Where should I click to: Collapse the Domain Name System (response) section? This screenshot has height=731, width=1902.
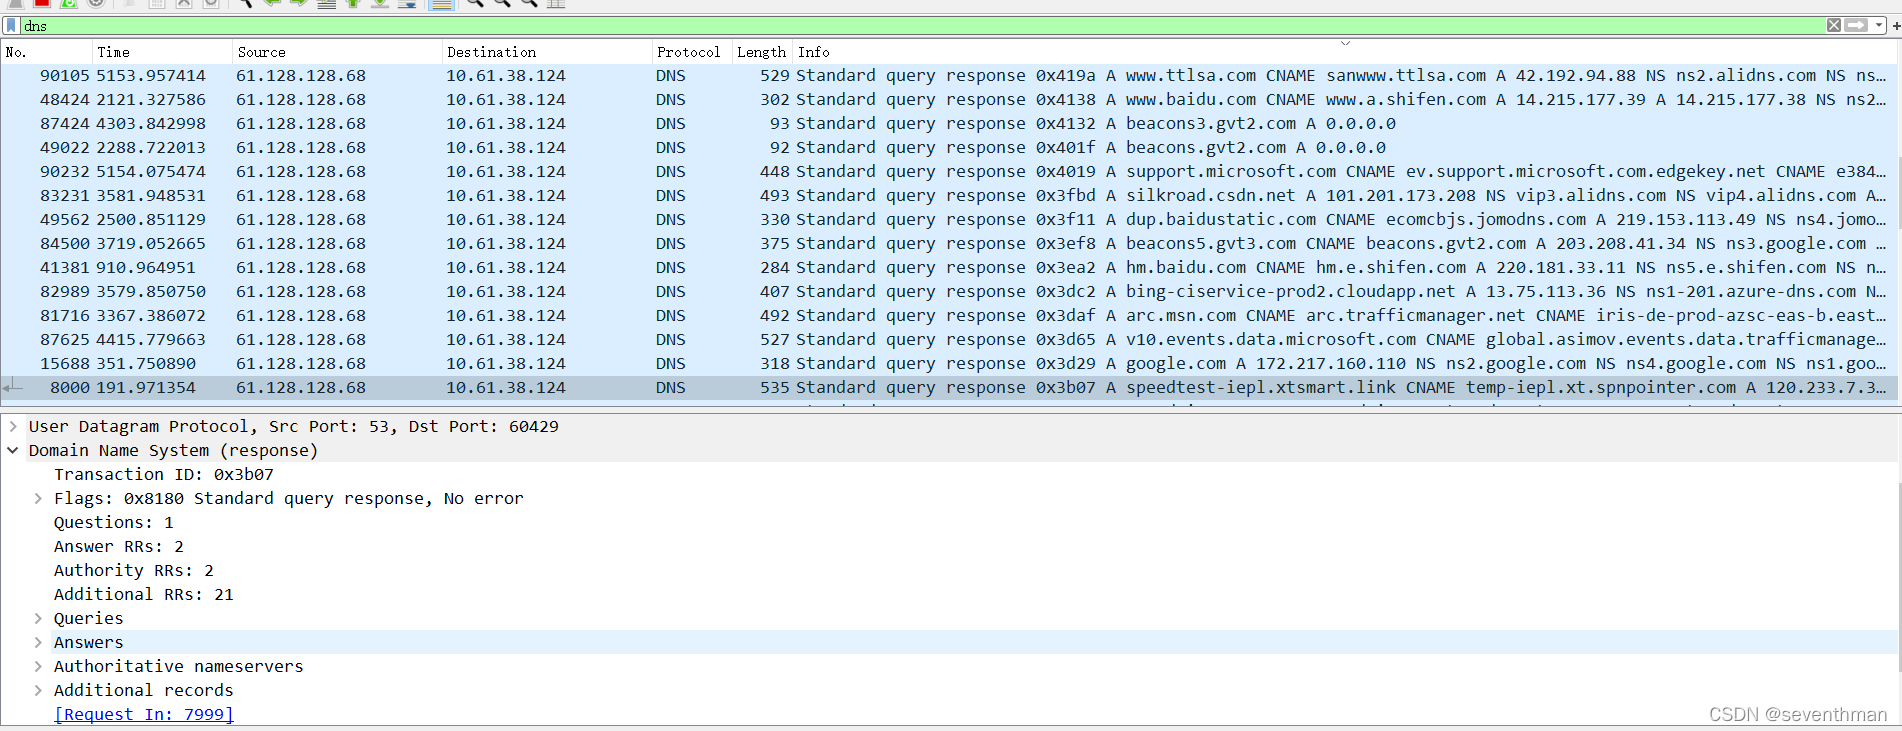coord(13,450)
